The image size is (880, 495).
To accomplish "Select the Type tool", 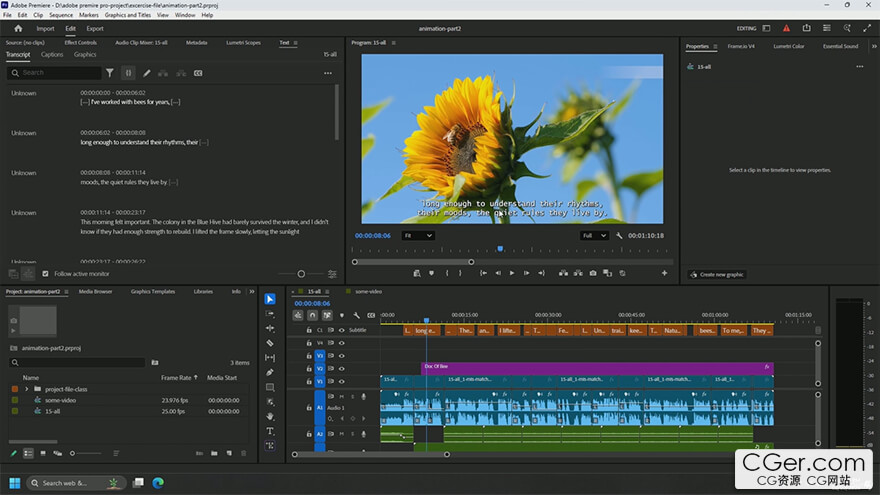I will pyautogui.click(x=270, y=431).
